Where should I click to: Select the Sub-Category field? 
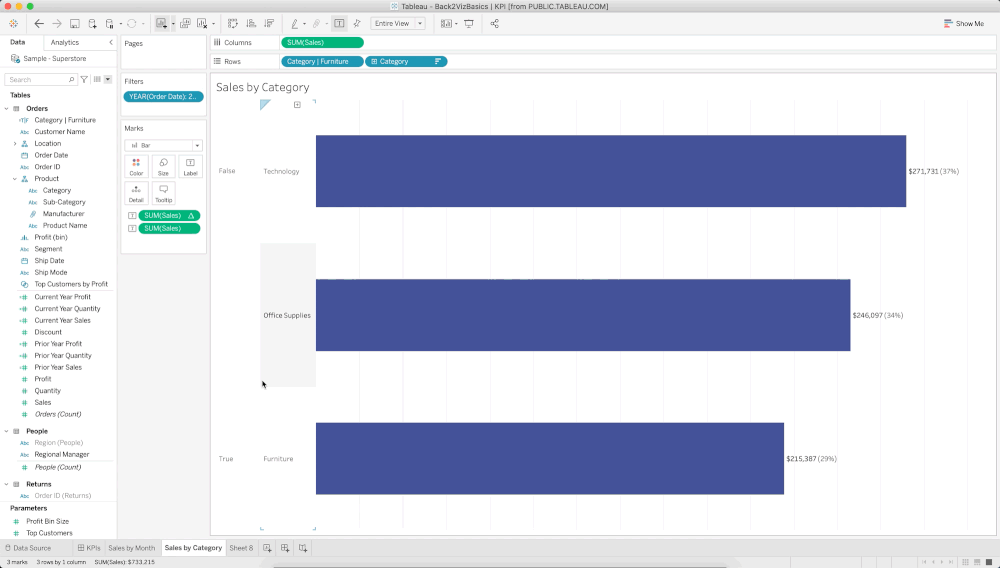tap(64, 202)
